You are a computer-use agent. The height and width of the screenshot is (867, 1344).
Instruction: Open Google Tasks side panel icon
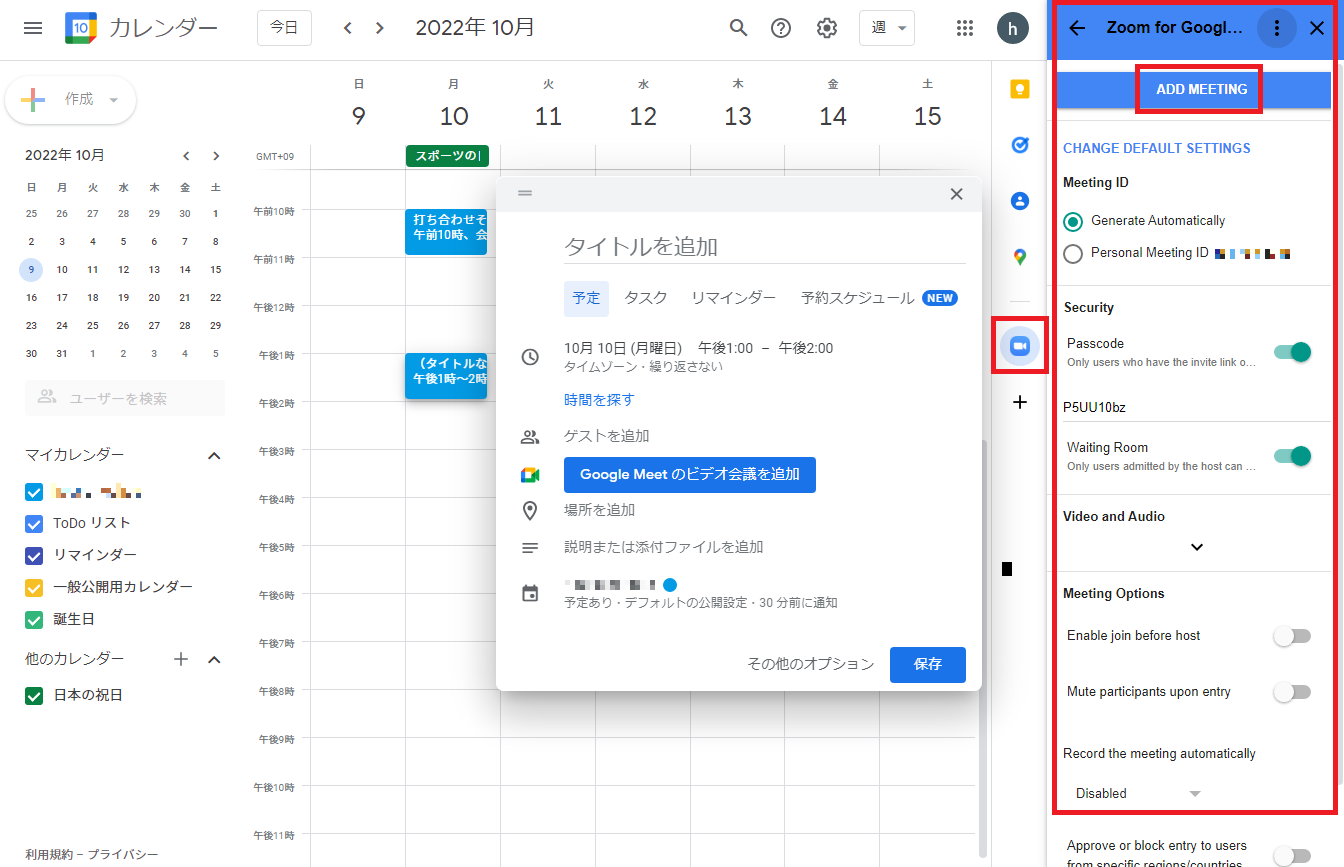(x=1019, y=145)
